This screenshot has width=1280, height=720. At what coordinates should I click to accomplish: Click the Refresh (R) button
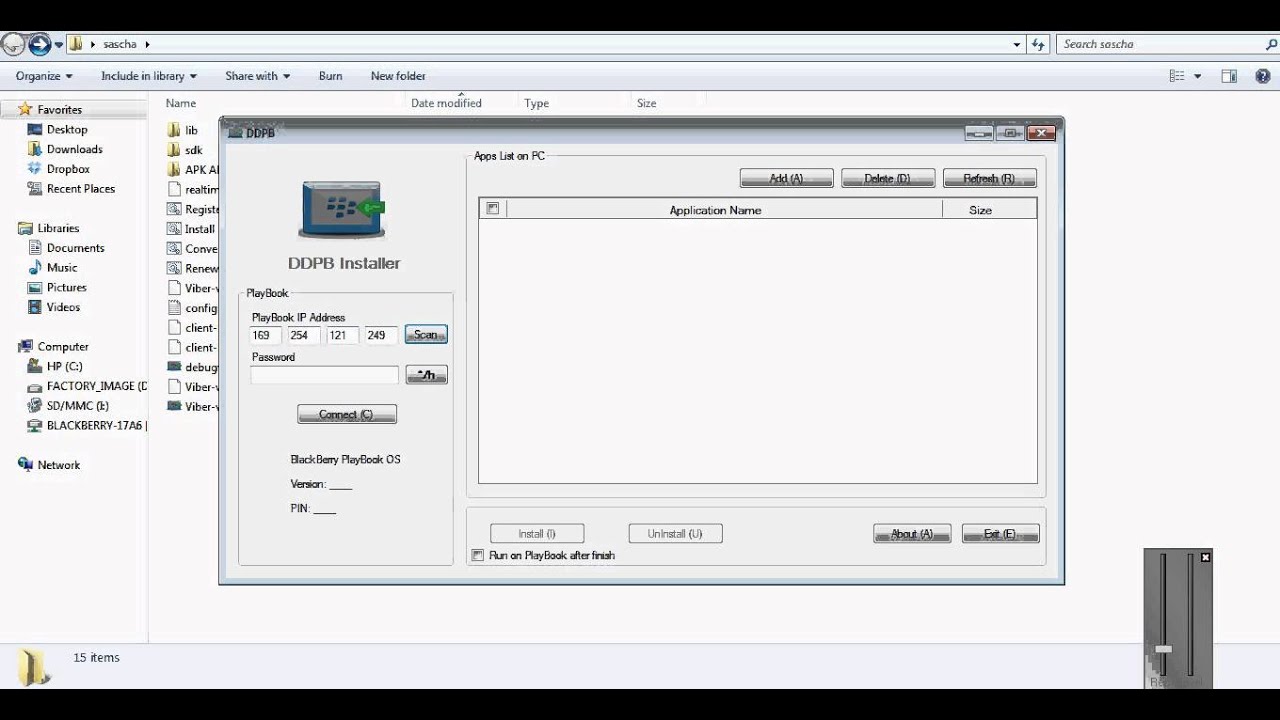989,178
